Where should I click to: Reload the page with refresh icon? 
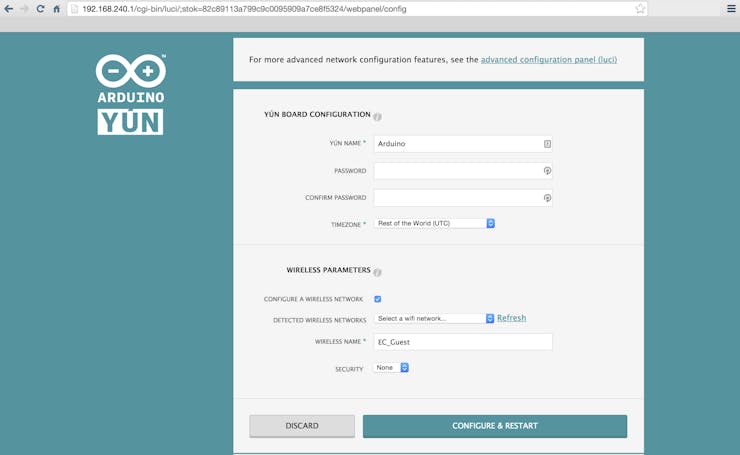pos(41,8)
